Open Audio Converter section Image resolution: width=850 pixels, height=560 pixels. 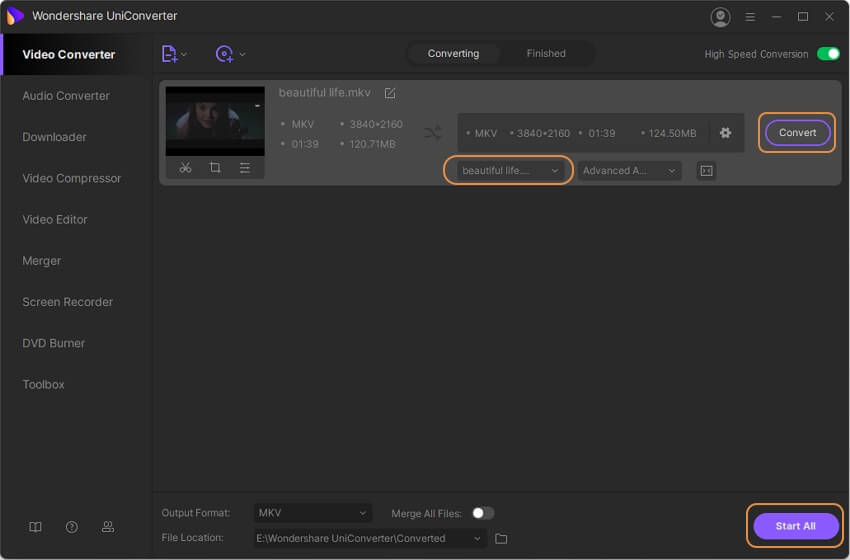click(66, 96)
